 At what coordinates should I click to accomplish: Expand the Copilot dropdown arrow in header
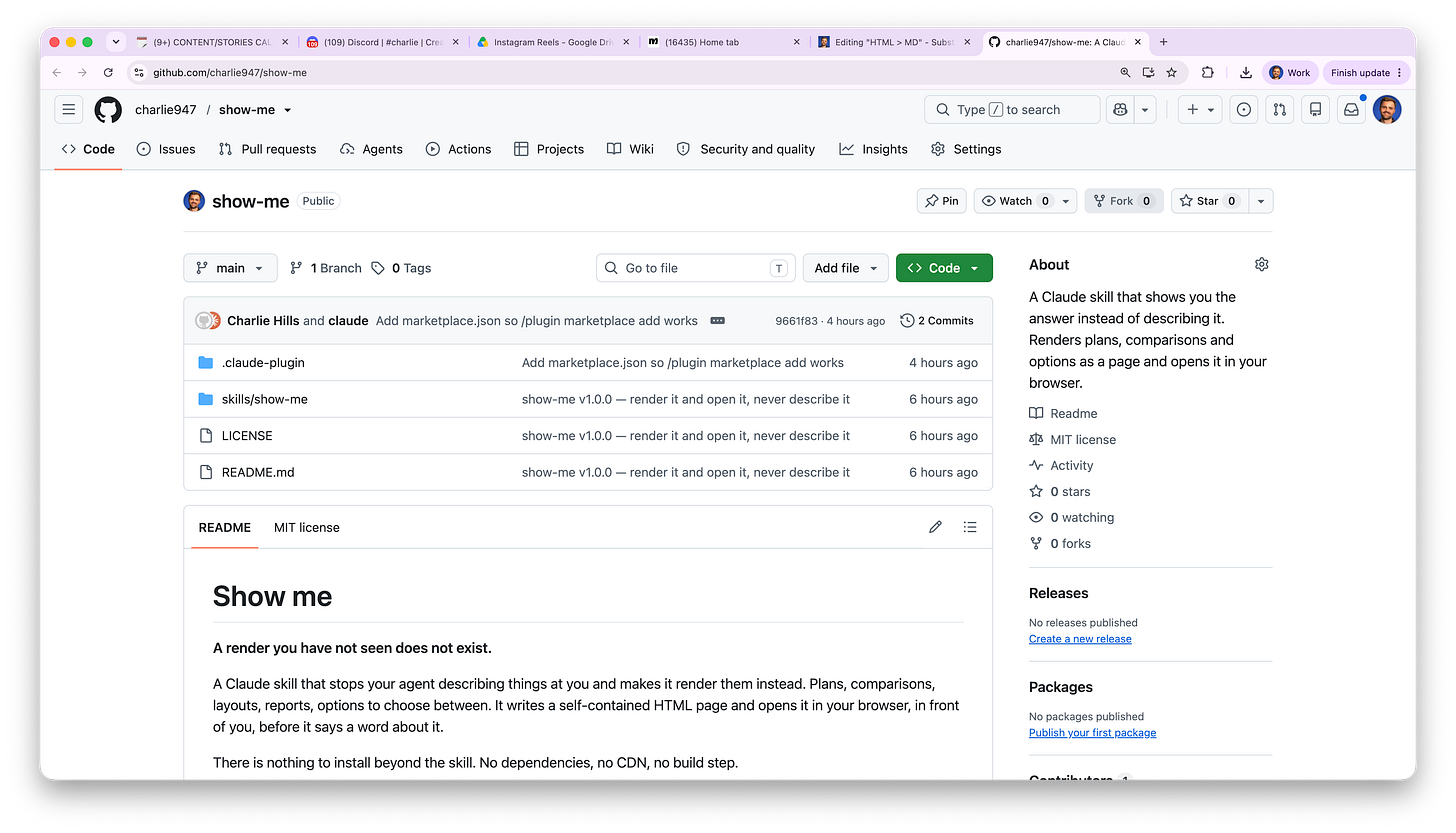(1145, 110)
